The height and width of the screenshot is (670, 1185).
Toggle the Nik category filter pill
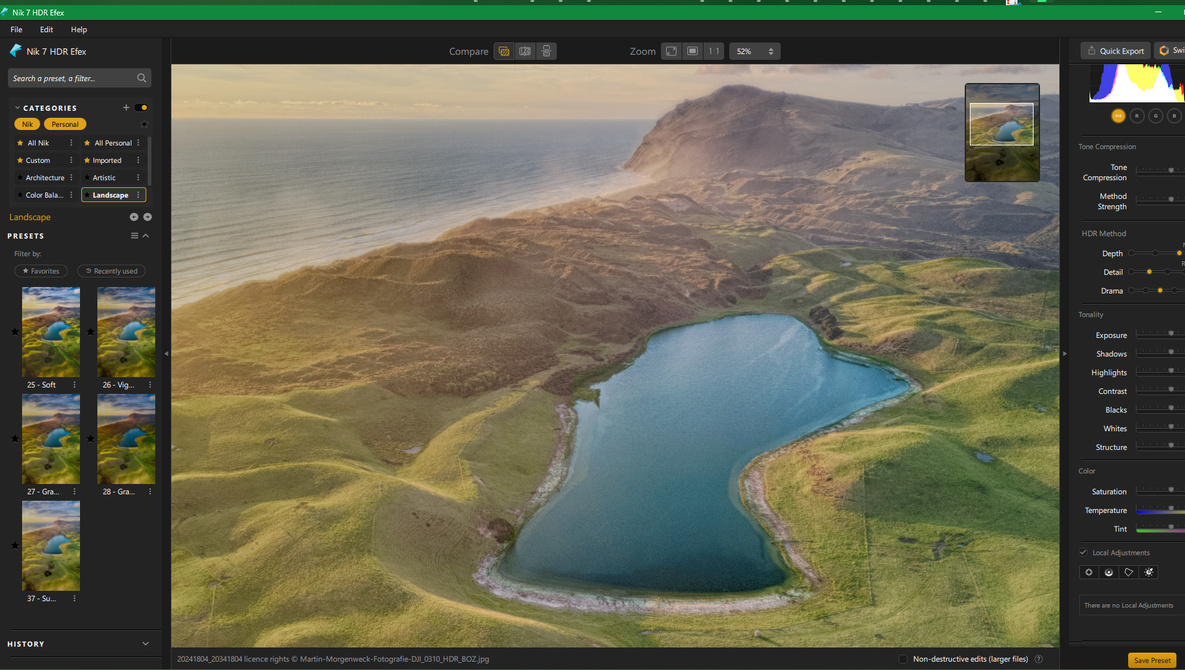(27, 124)
